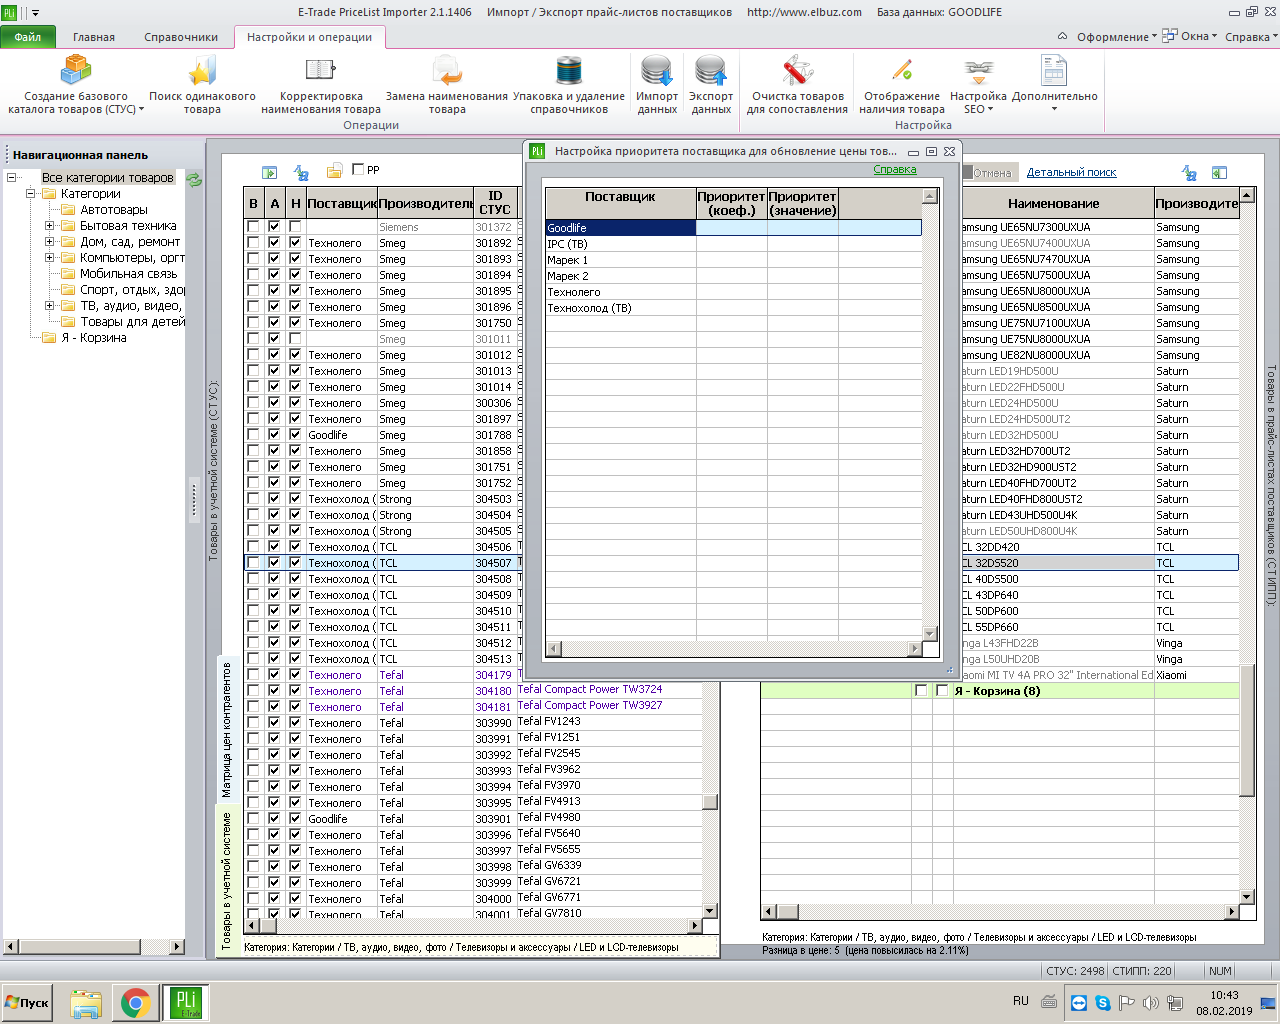This screenshot has height=1024, width=1280.
Task: Refresh the category tree with green arrows
Action: [194, 179]
